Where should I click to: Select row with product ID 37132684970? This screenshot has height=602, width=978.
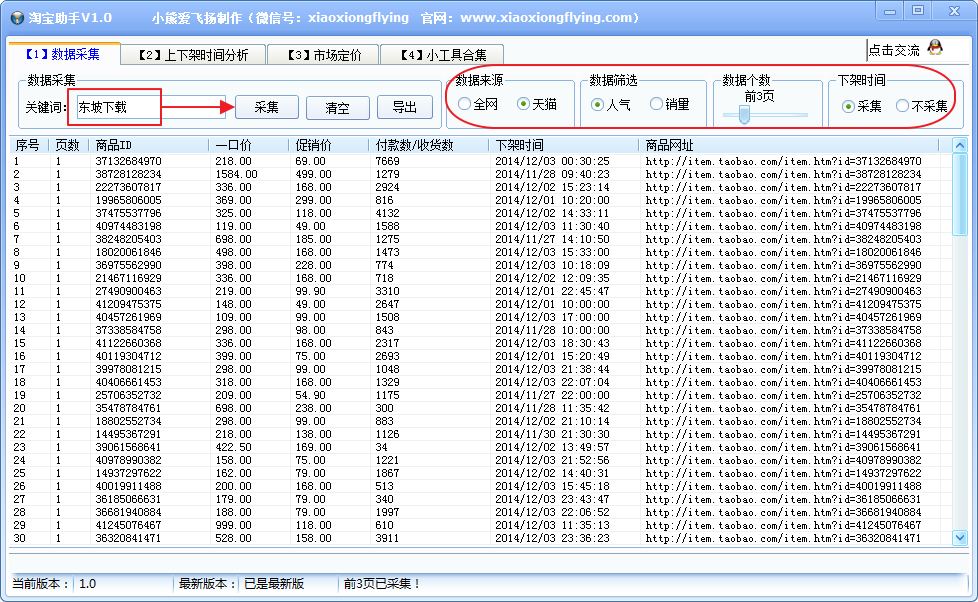click(479, 162)
